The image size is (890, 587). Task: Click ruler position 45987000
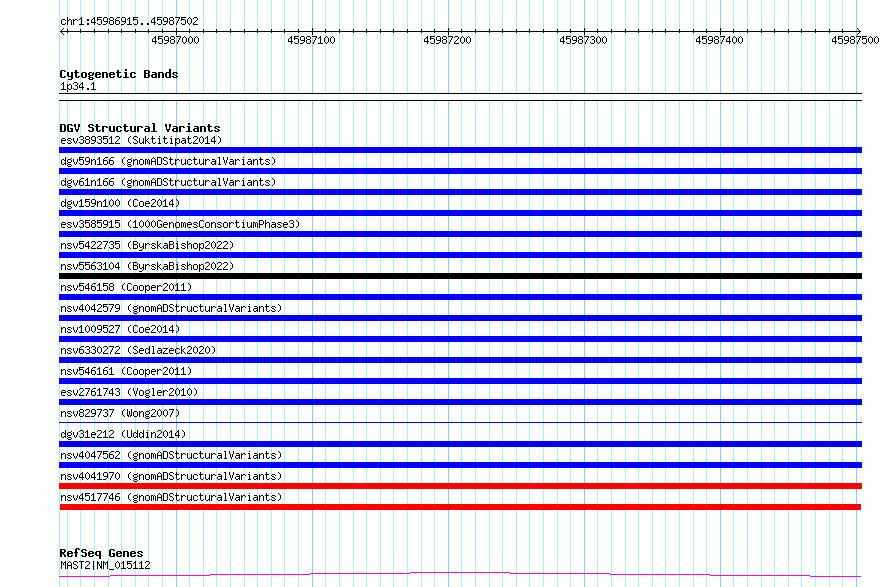pos(175,40)
